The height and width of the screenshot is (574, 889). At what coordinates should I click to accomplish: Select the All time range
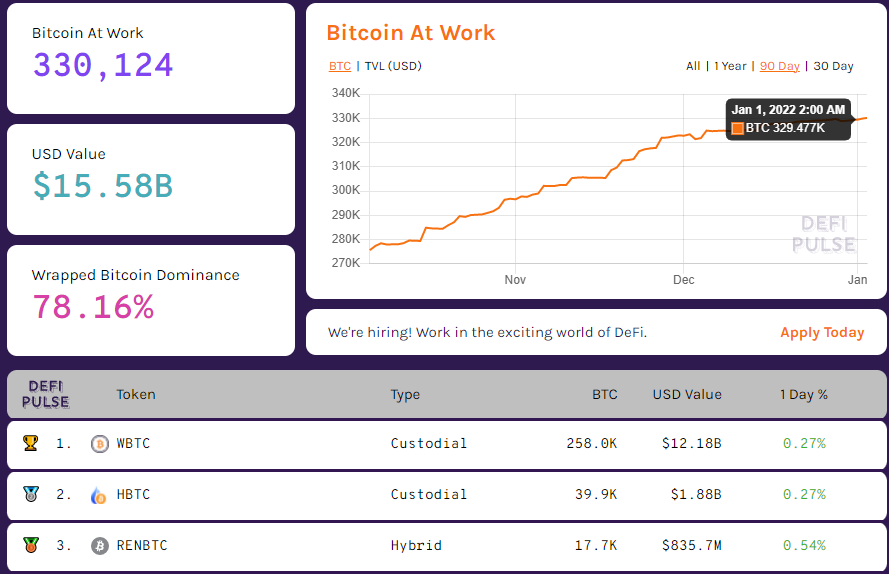(x=693, y=66)
